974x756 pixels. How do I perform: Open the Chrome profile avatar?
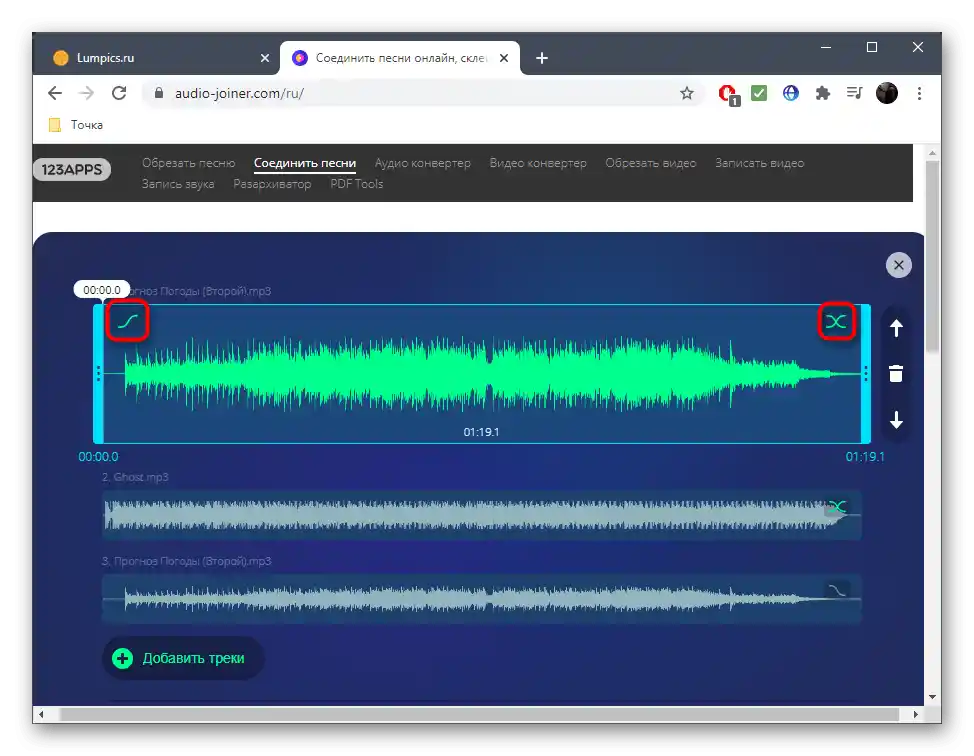(x=886, y=93)
